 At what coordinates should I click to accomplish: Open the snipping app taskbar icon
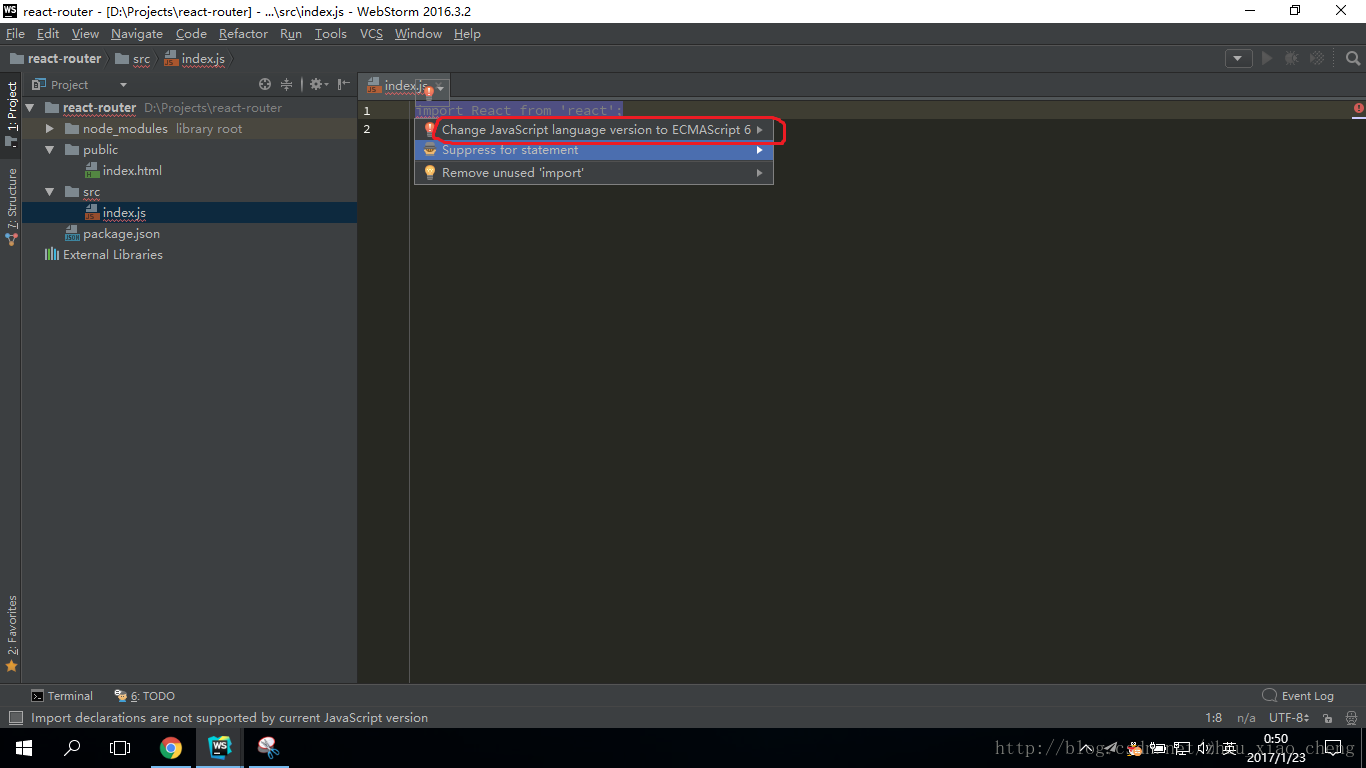coord(268,748)
